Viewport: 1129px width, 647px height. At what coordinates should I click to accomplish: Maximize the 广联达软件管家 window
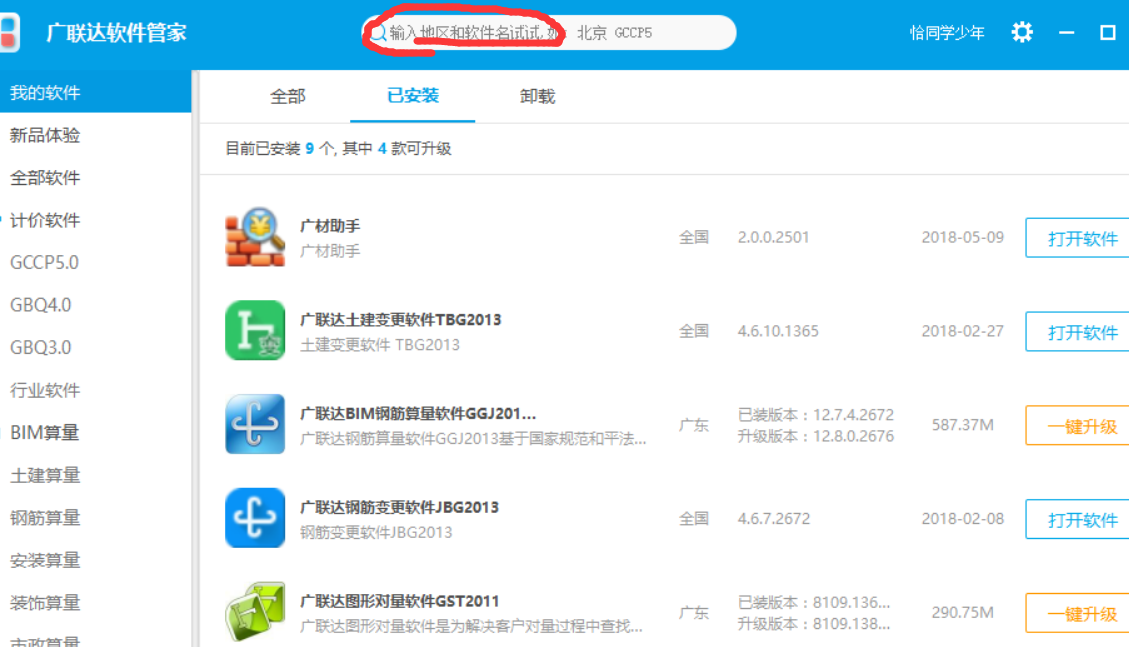click(x=1107, y=32)
